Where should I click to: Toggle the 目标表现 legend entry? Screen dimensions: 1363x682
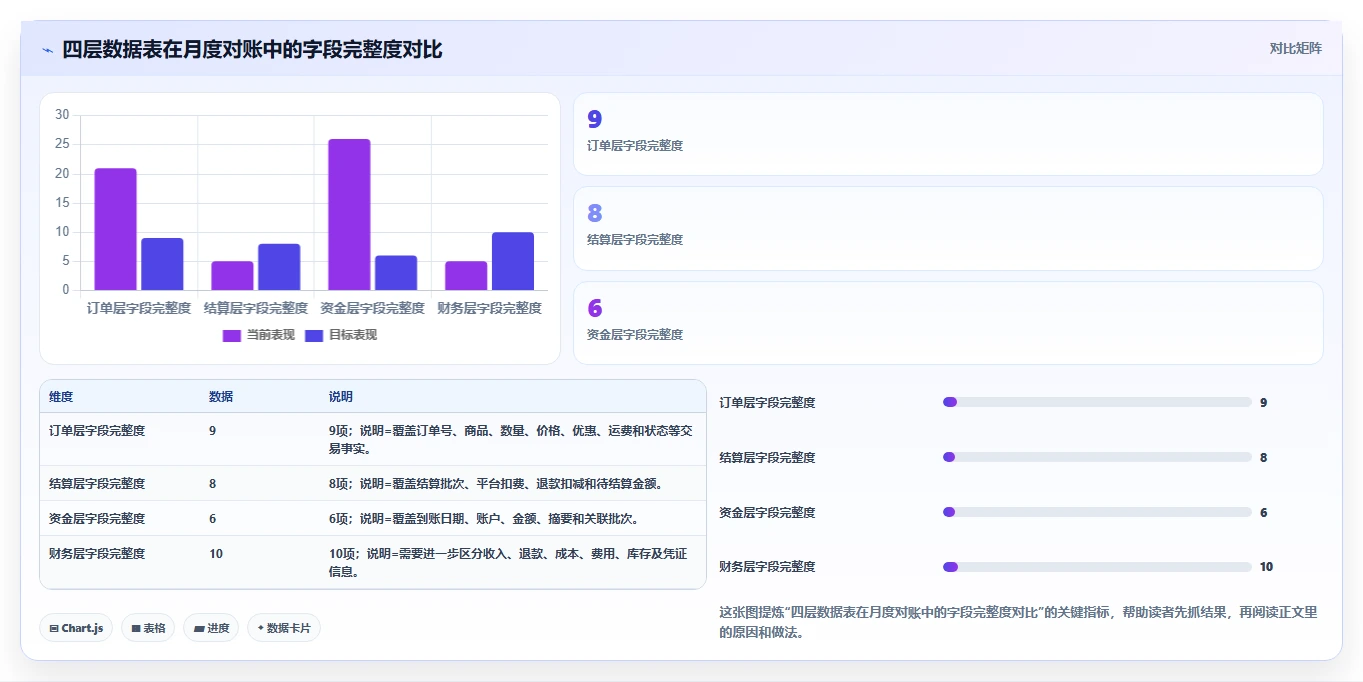[341, 335]
